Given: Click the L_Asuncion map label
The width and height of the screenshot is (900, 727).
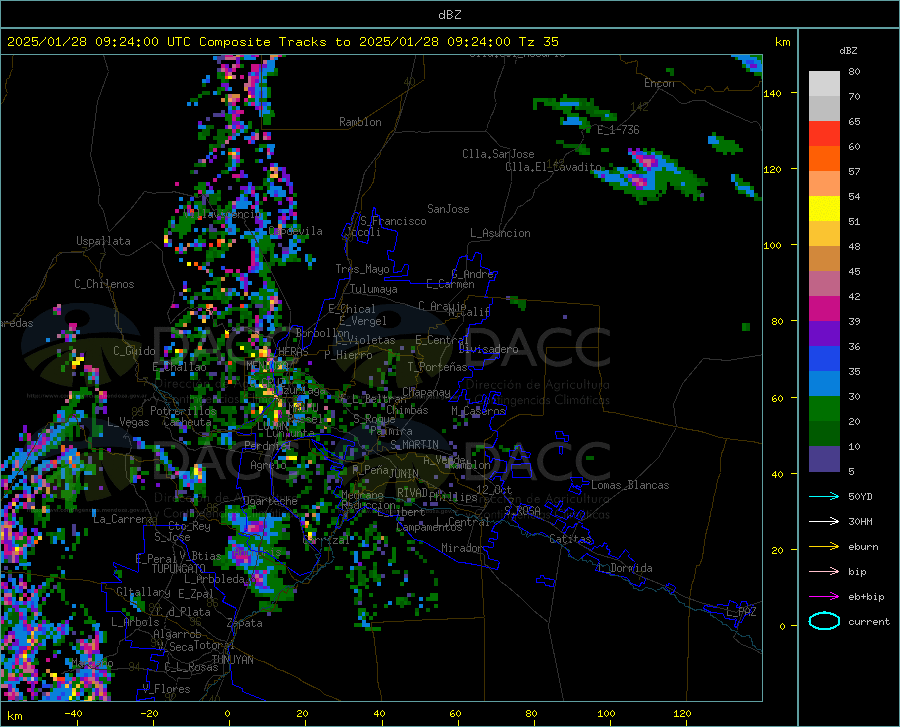Looking at the screenshot, I should [500, 233].
